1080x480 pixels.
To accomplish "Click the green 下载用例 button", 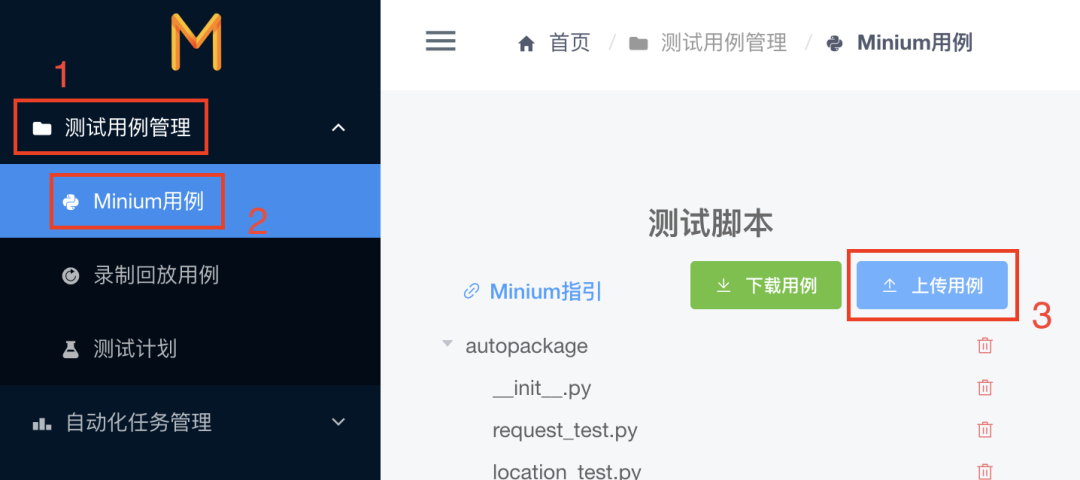I will coord(766,285).
